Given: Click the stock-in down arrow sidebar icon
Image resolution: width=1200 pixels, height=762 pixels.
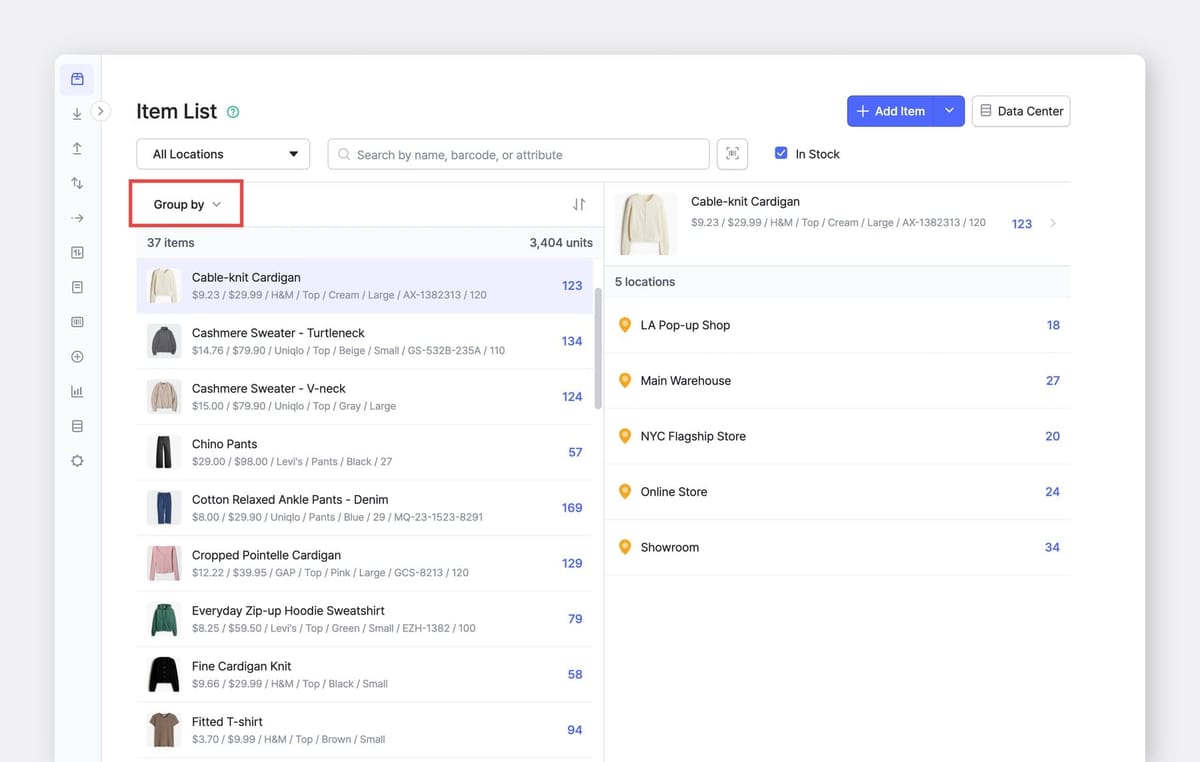Looking at the screenshot, I should (77, 114).
